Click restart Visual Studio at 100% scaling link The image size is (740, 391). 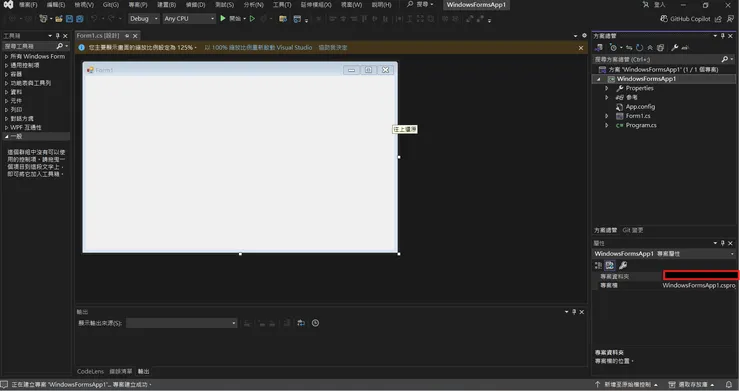tap(258, 48)
